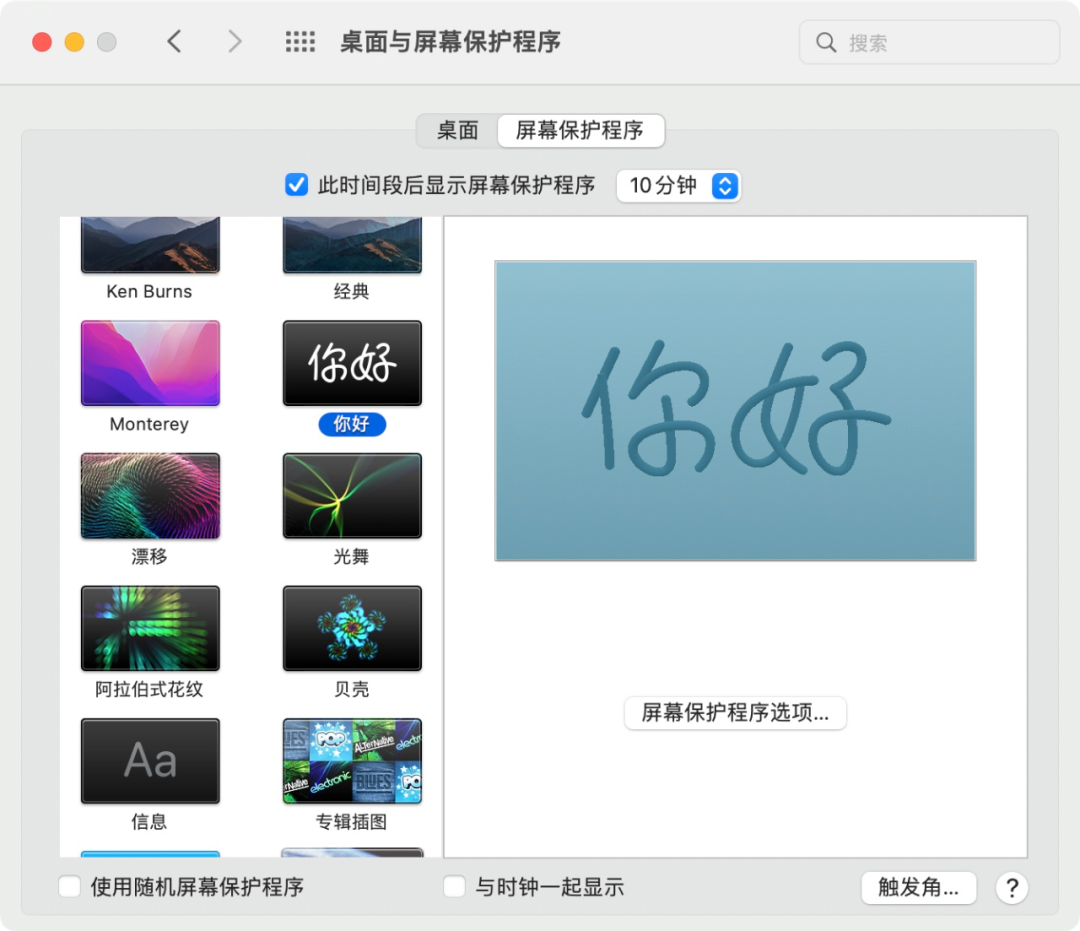Open the 10 分钟 duration dropdown
Image resolution: width=1080 pixels, height=931 pixels.
678,185
